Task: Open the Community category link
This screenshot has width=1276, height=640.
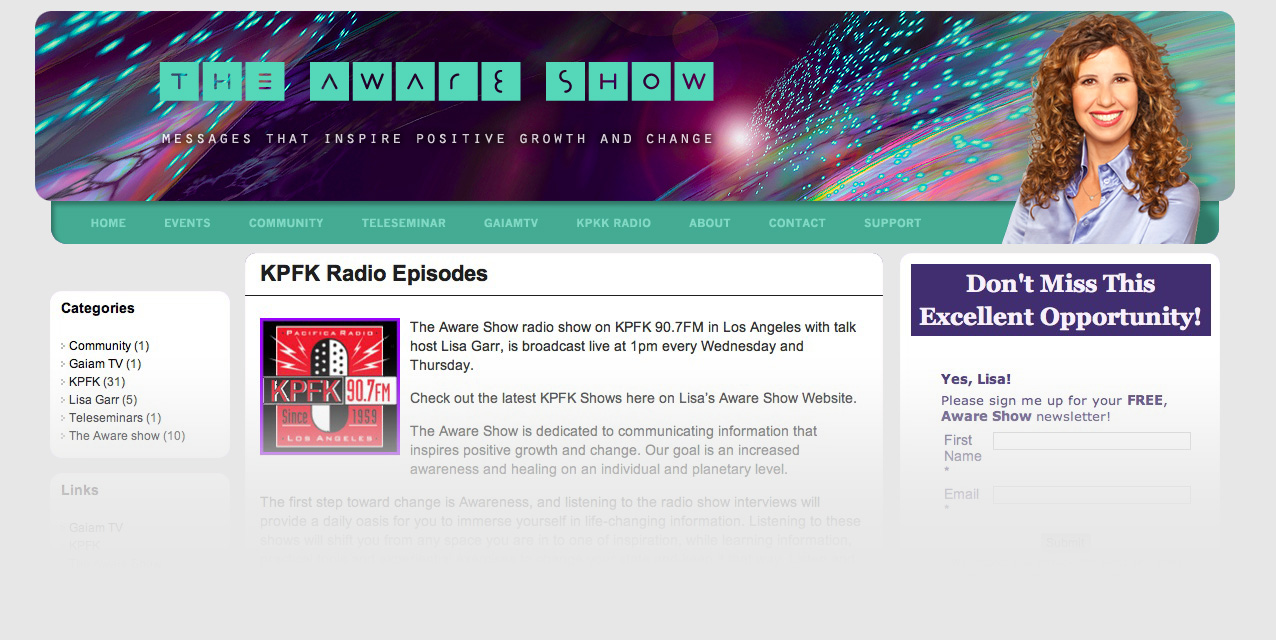Action: [100, 346]
